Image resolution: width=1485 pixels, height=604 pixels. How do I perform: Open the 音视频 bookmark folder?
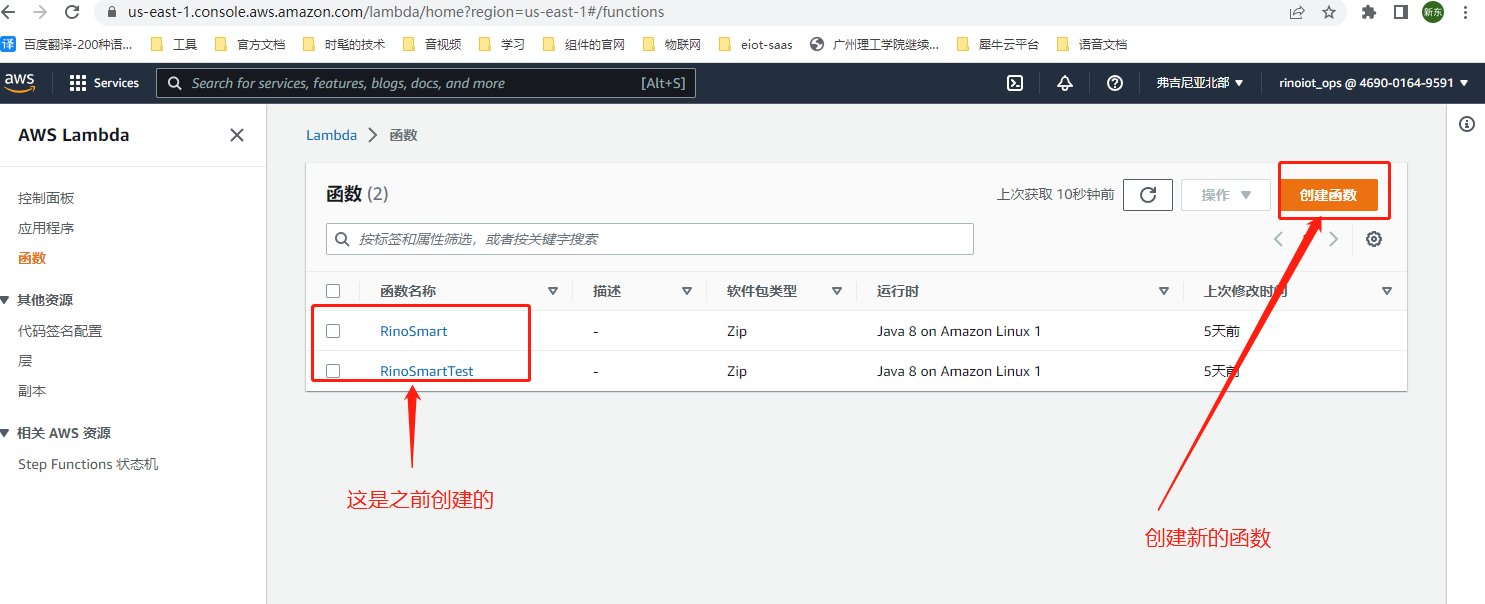[431, 44]
